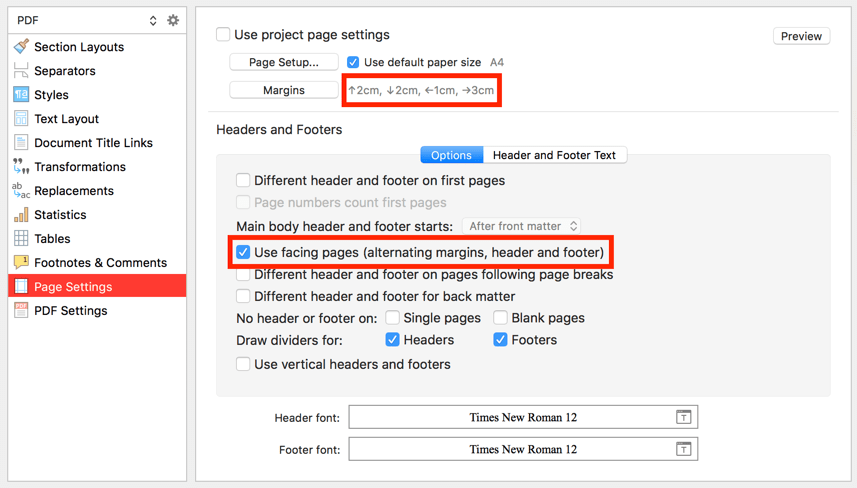
Task: Click the Preview button
Action: click(801, 36)
